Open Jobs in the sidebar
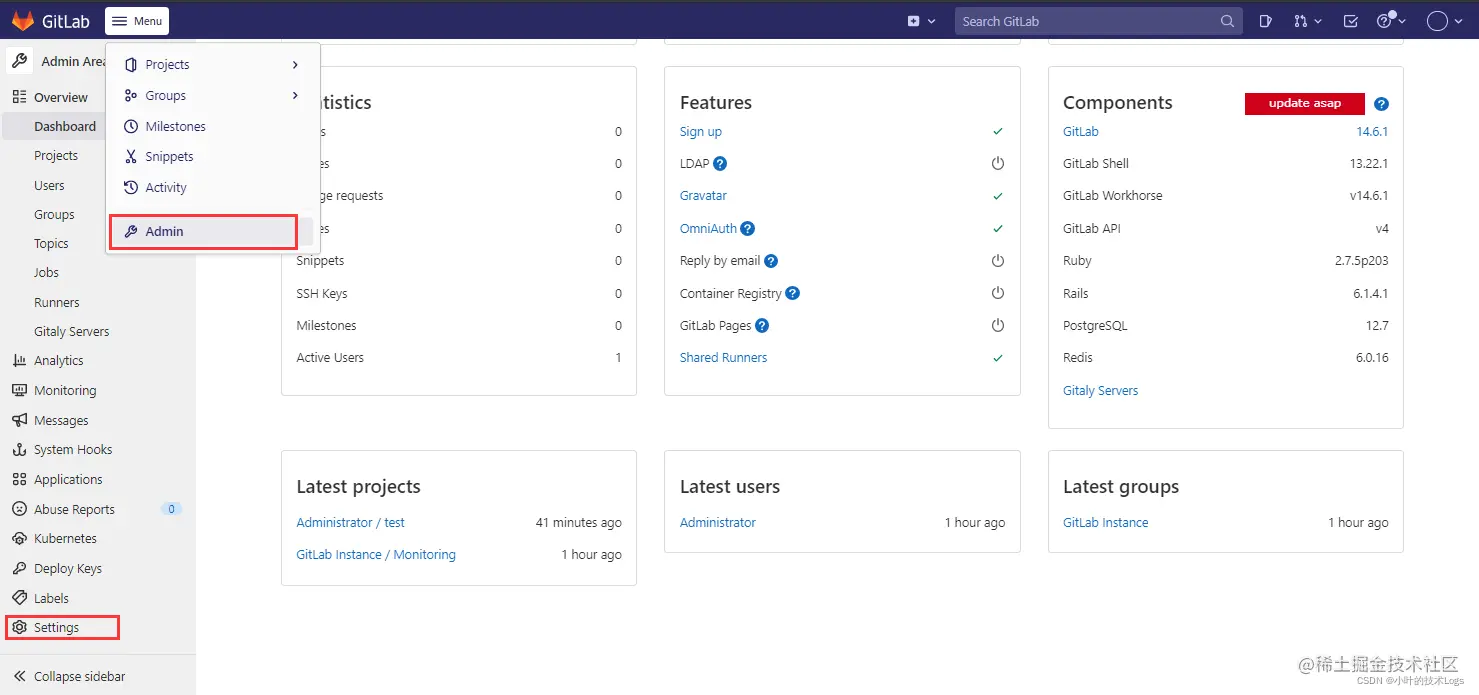The height and width of the screenshot is (695, 1479). click(46, 272)
